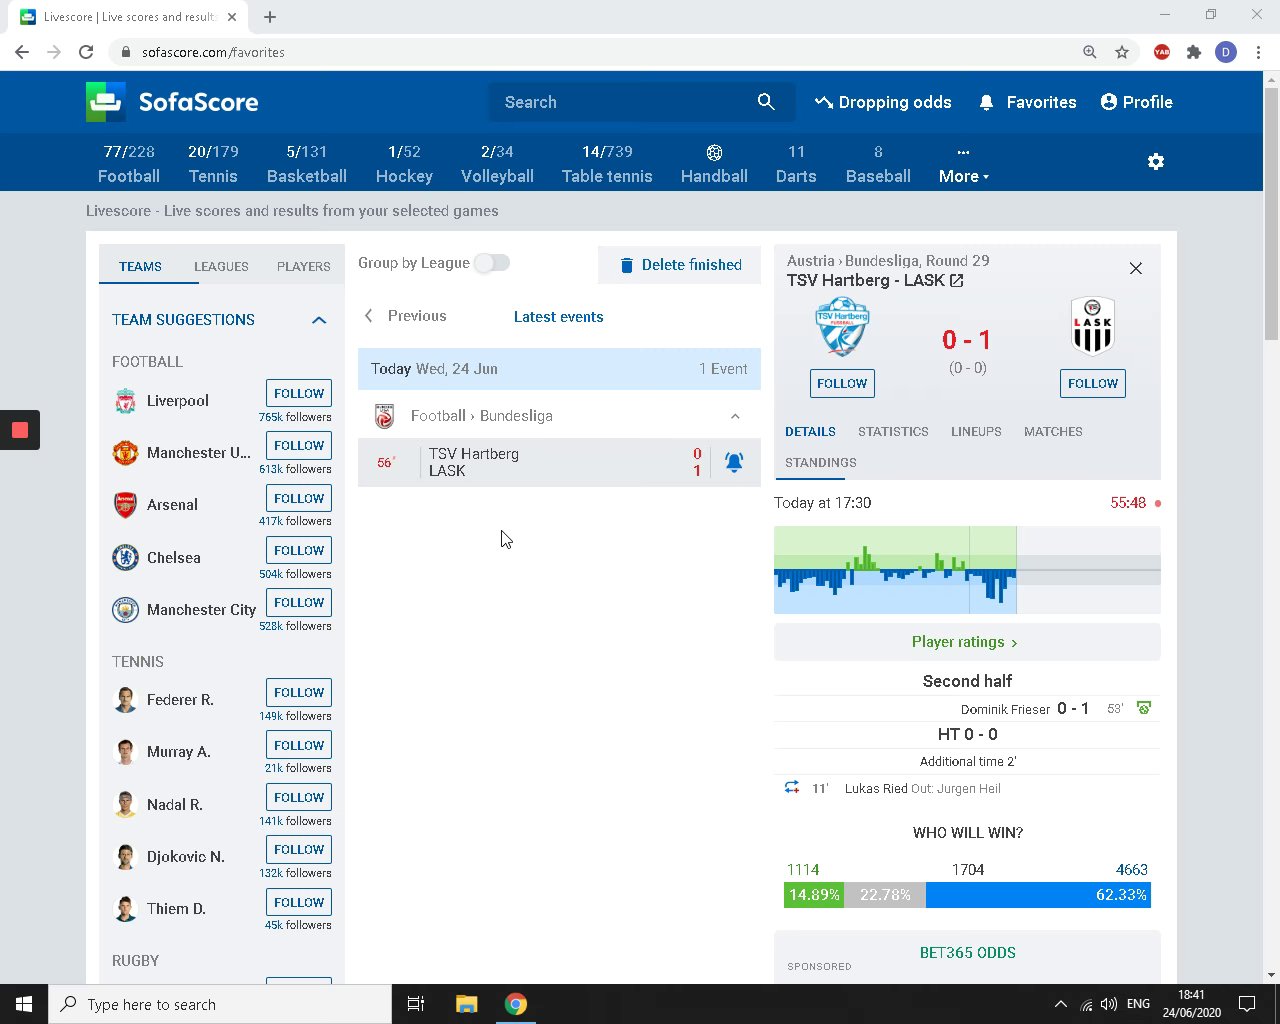This screenshot has height=1024, width=1280.
Task: Open match in new window icon
Action: click(x=957, y=281)
